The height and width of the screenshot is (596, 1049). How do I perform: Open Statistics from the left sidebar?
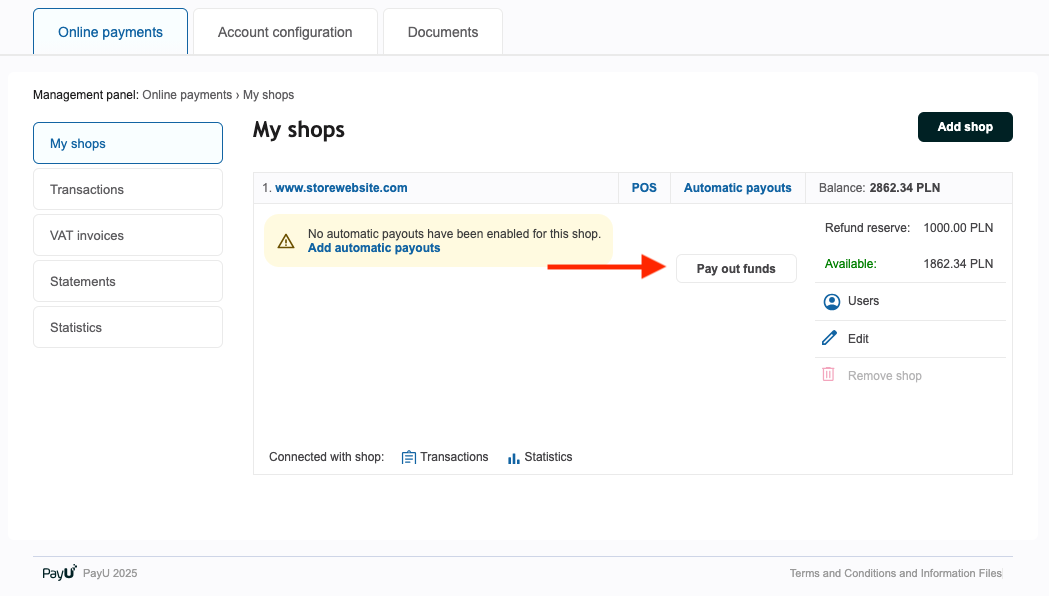pos(127,327)
